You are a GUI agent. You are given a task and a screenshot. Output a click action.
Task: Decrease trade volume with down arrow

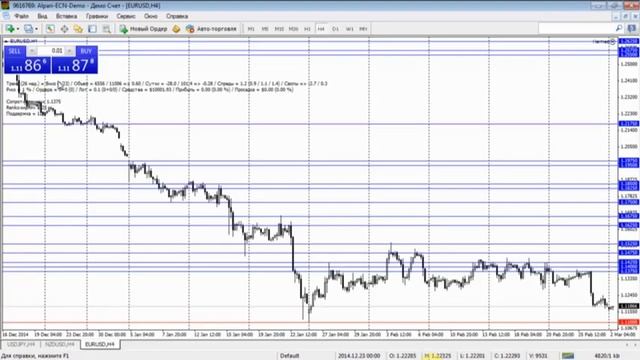(32, 51)
